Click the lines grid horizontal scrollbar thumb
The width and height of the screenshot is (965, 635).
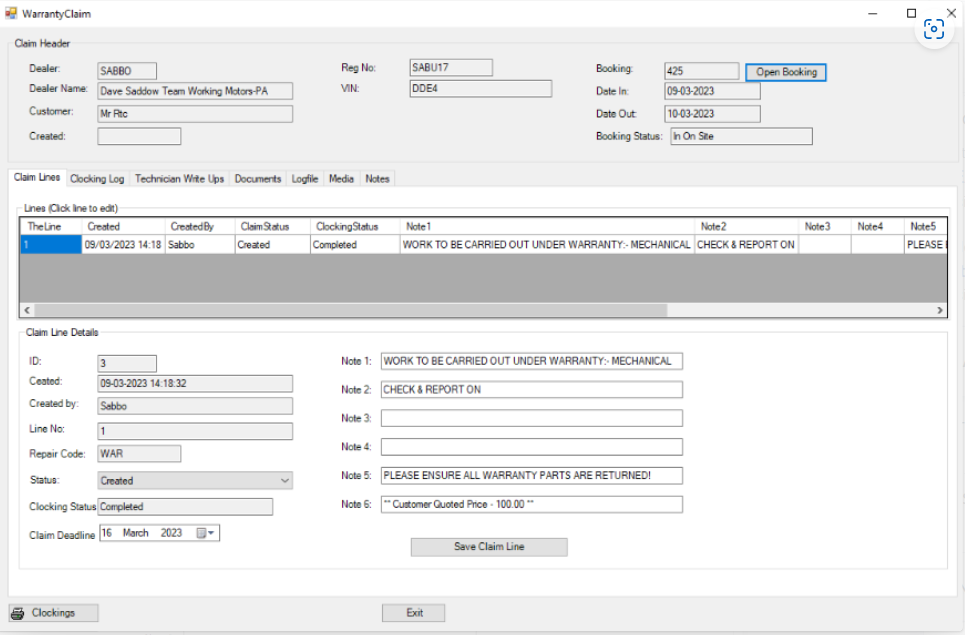point(351,310)
